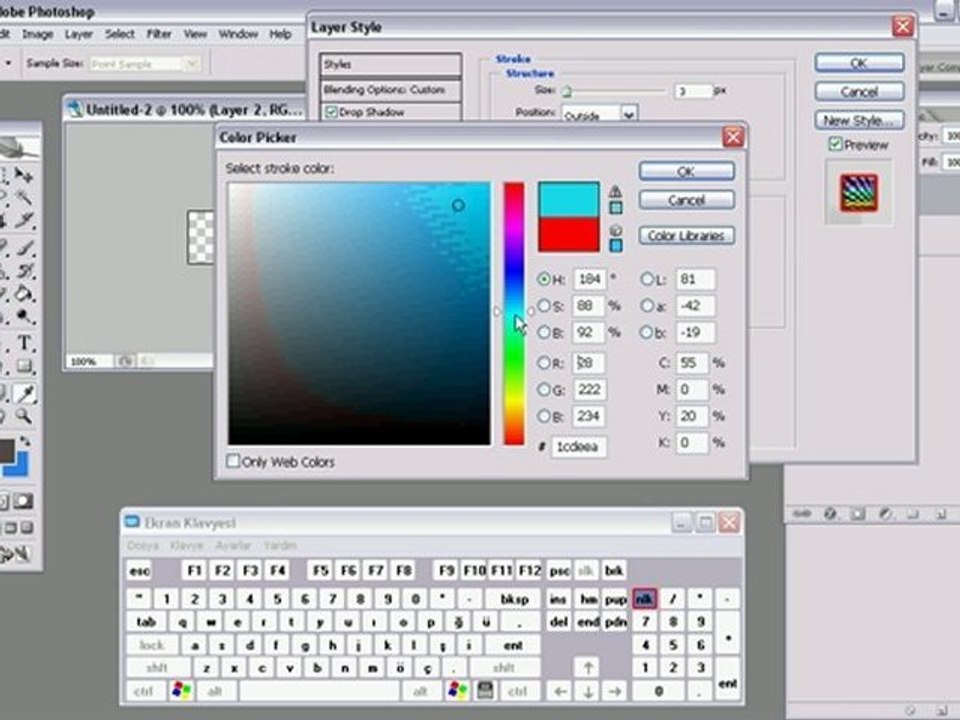Click the R value input field
960x720 pixels.
click(x=588, y=362)
